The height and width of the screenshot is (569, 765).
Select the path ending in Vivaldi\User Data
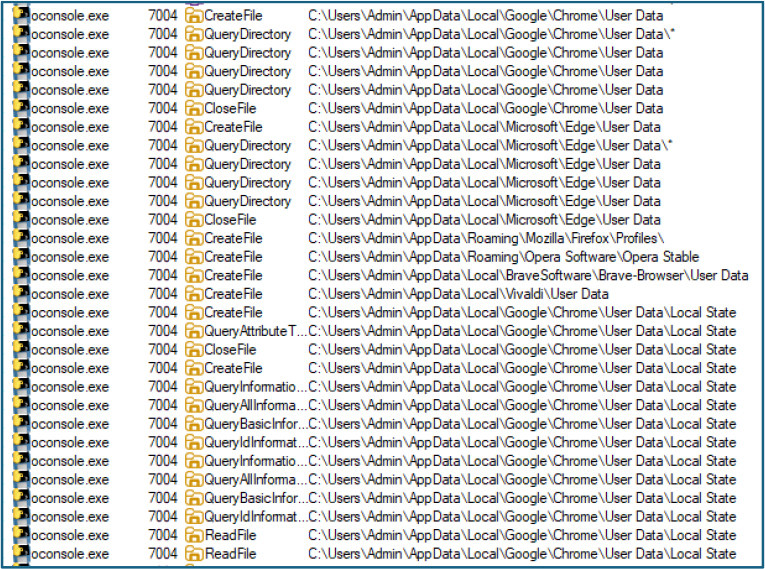pos(458,294)
